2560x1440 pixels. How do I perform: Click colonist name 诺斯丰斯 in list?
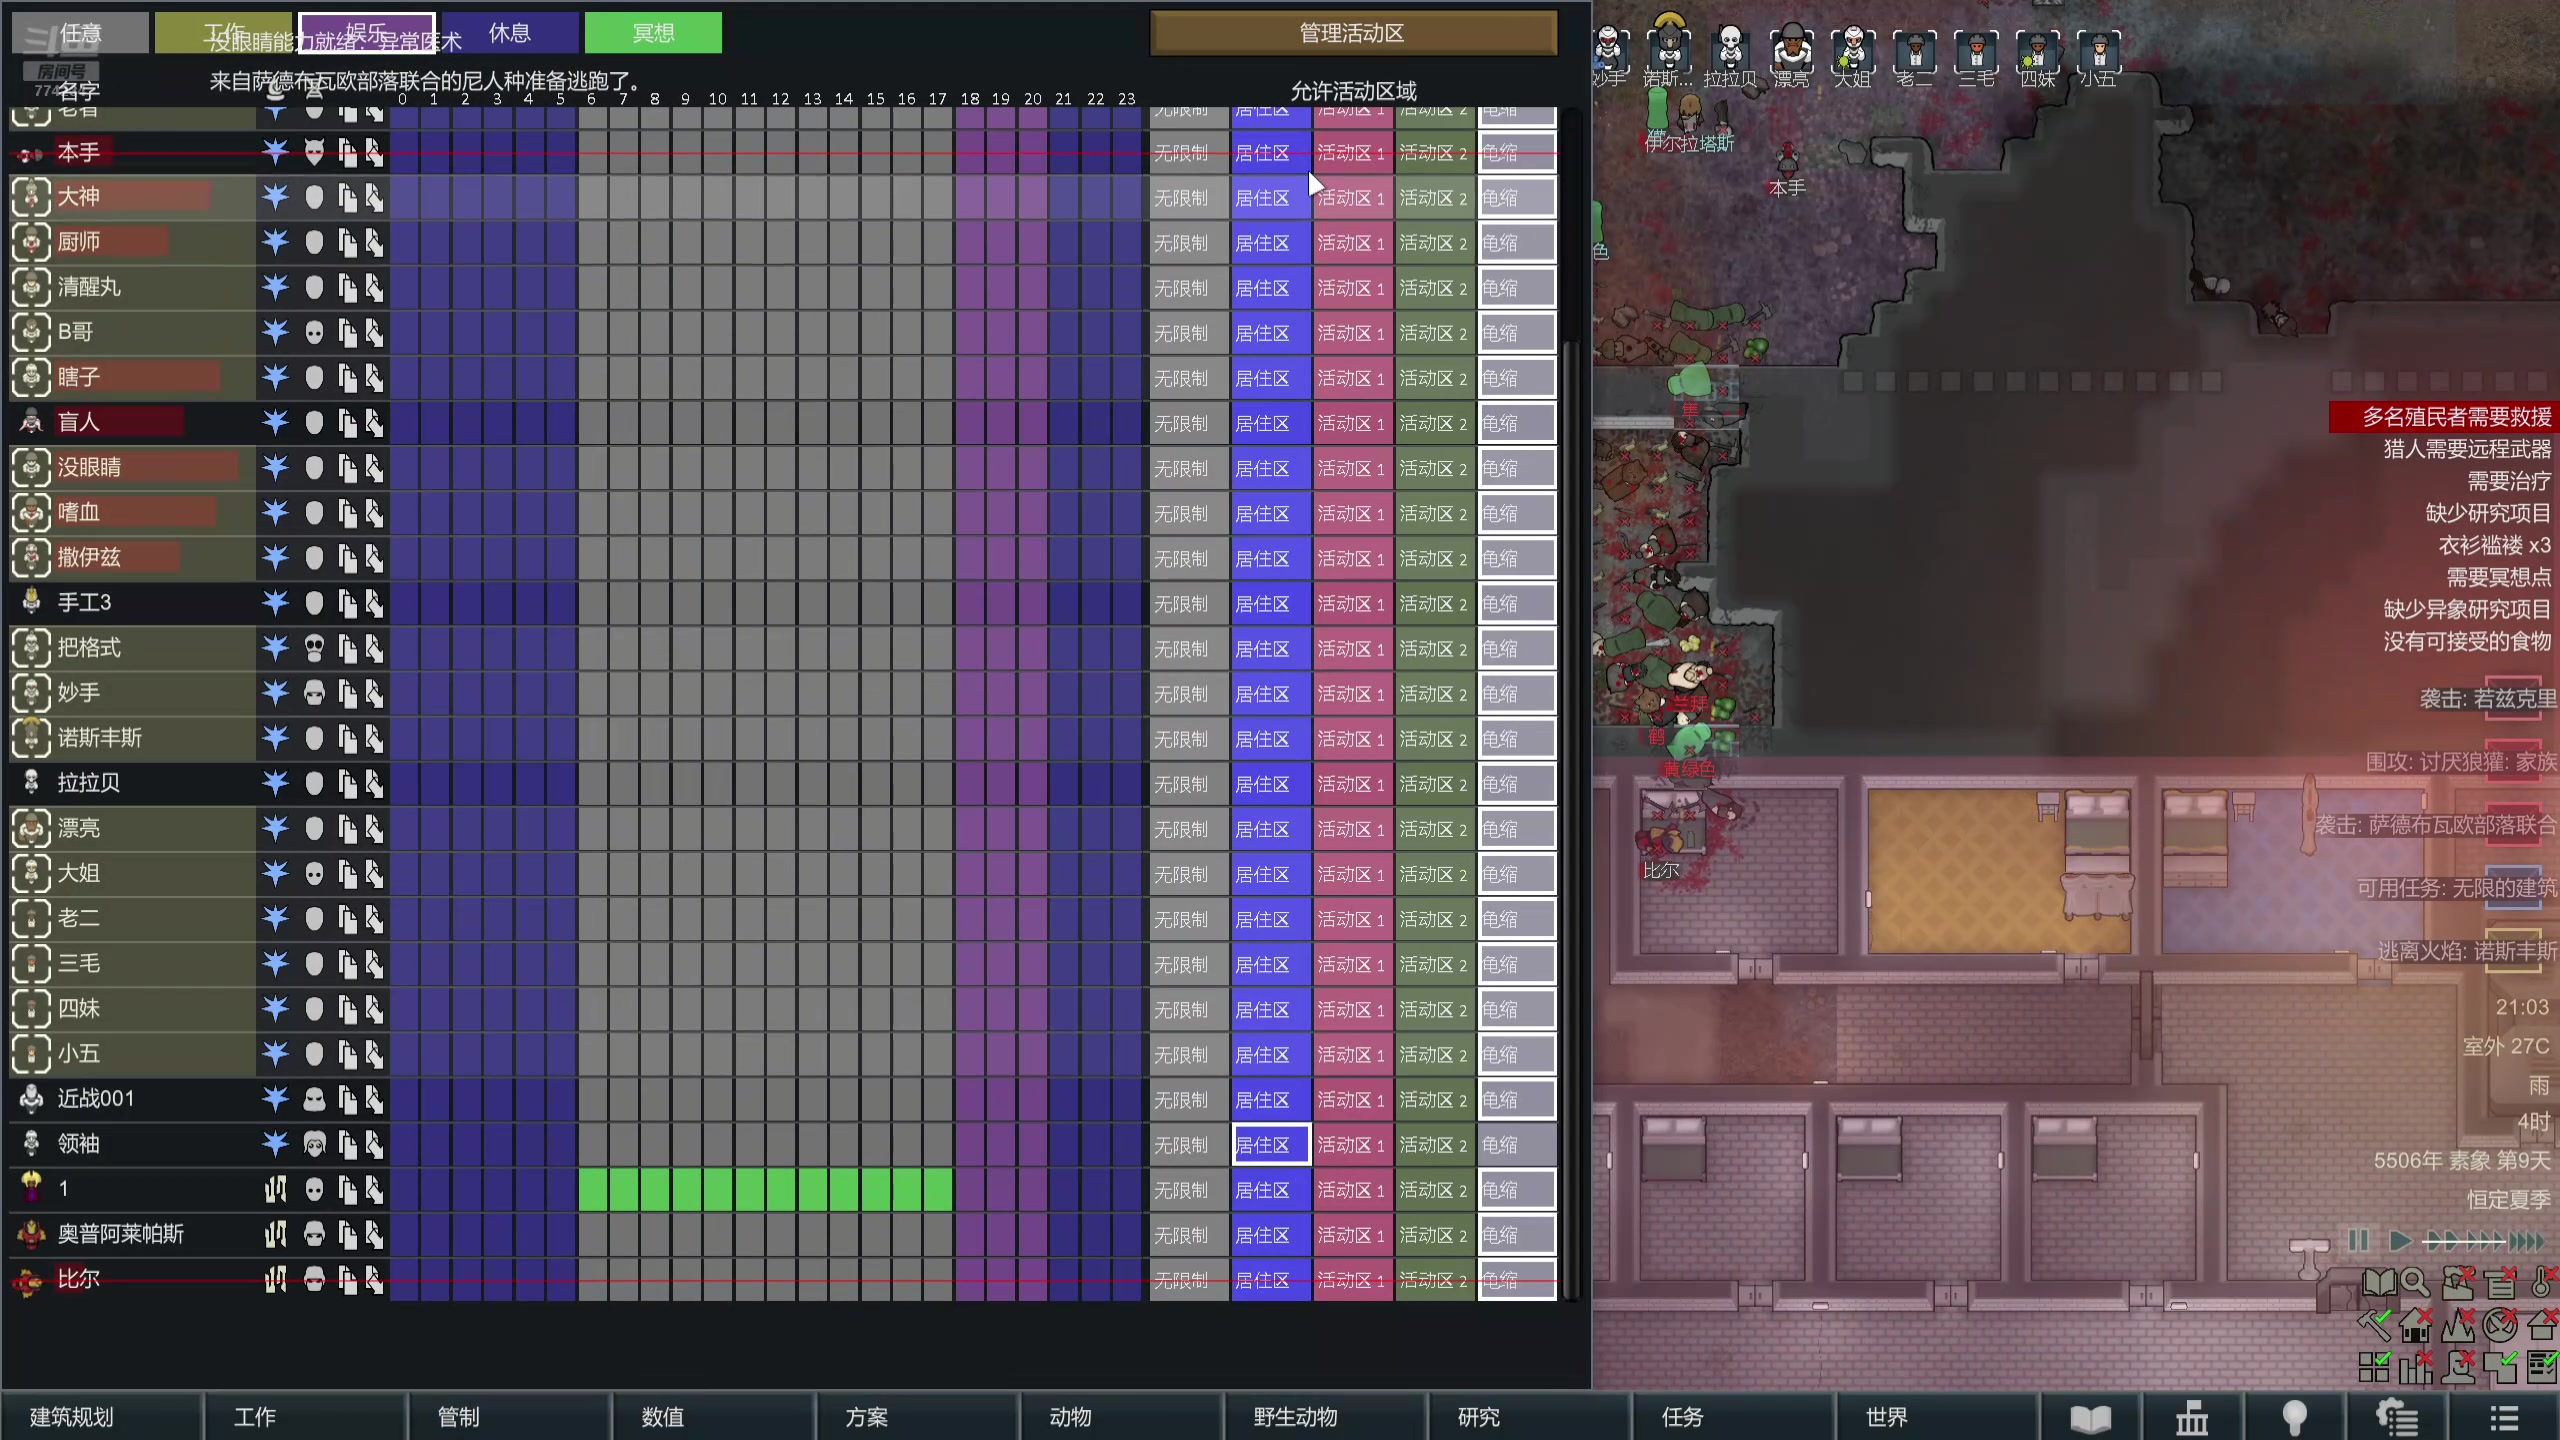(99, 738)
